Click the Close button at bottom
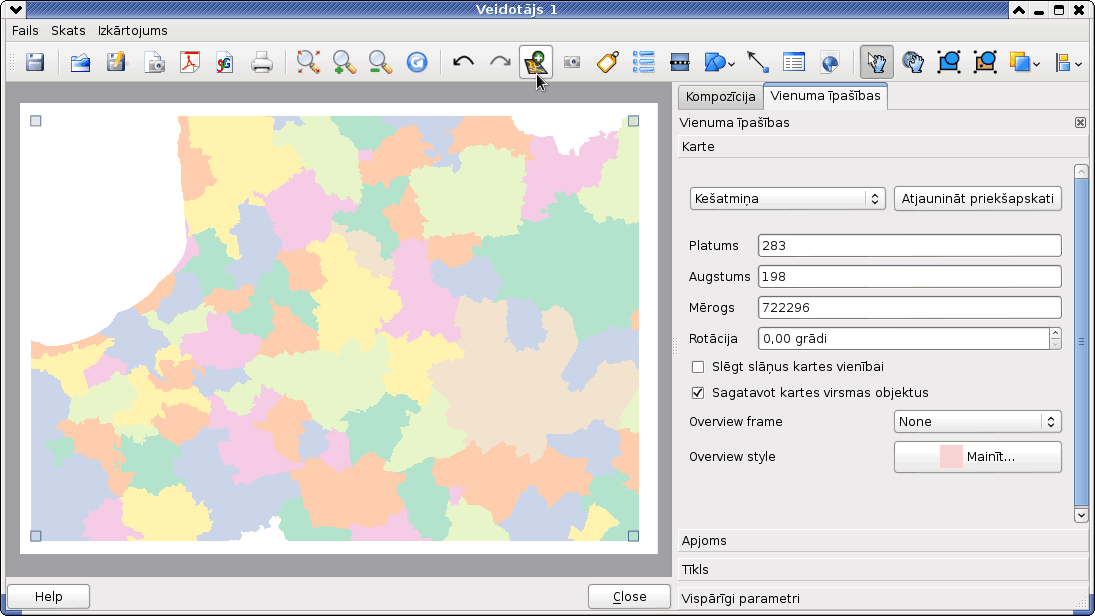The width and height of the screenshot is (1095, 616). [x=629, y=596]
